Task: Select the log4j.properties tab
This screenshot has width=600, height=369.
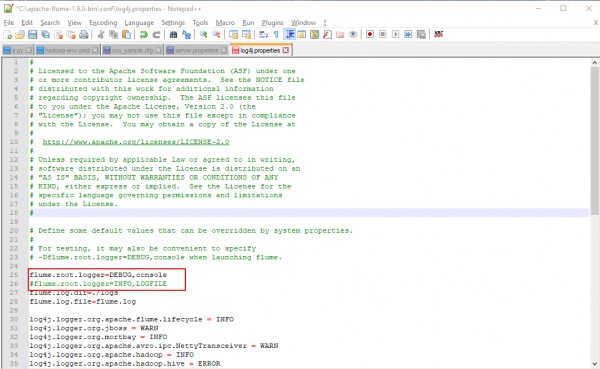Action: click(x=260, y=50)
